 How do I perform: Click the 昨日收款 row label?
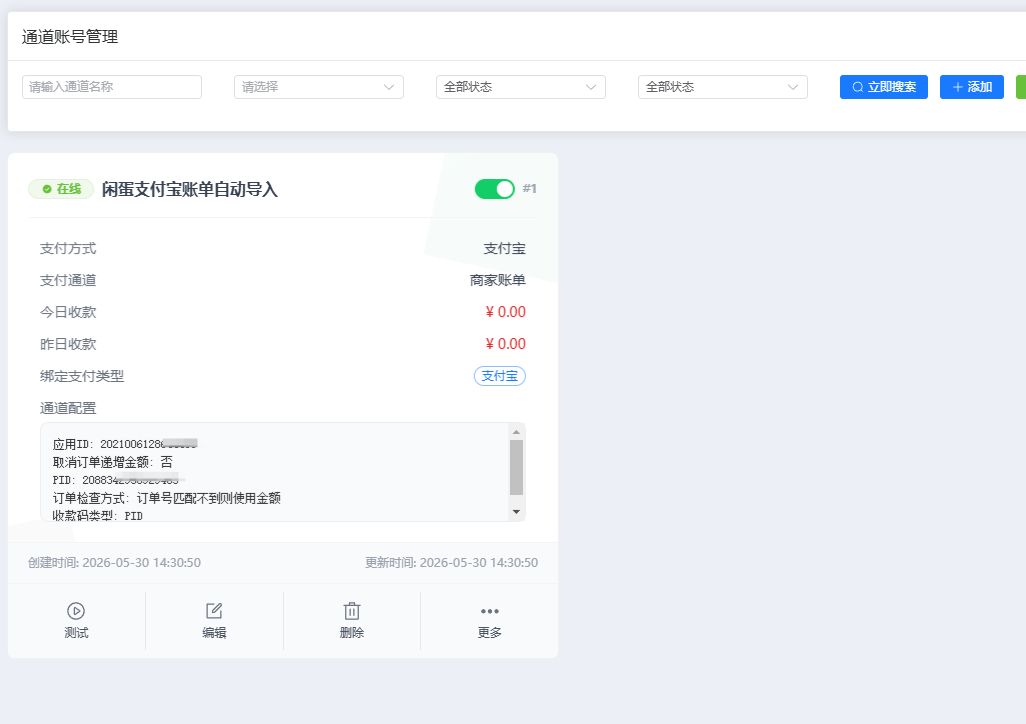68,344
